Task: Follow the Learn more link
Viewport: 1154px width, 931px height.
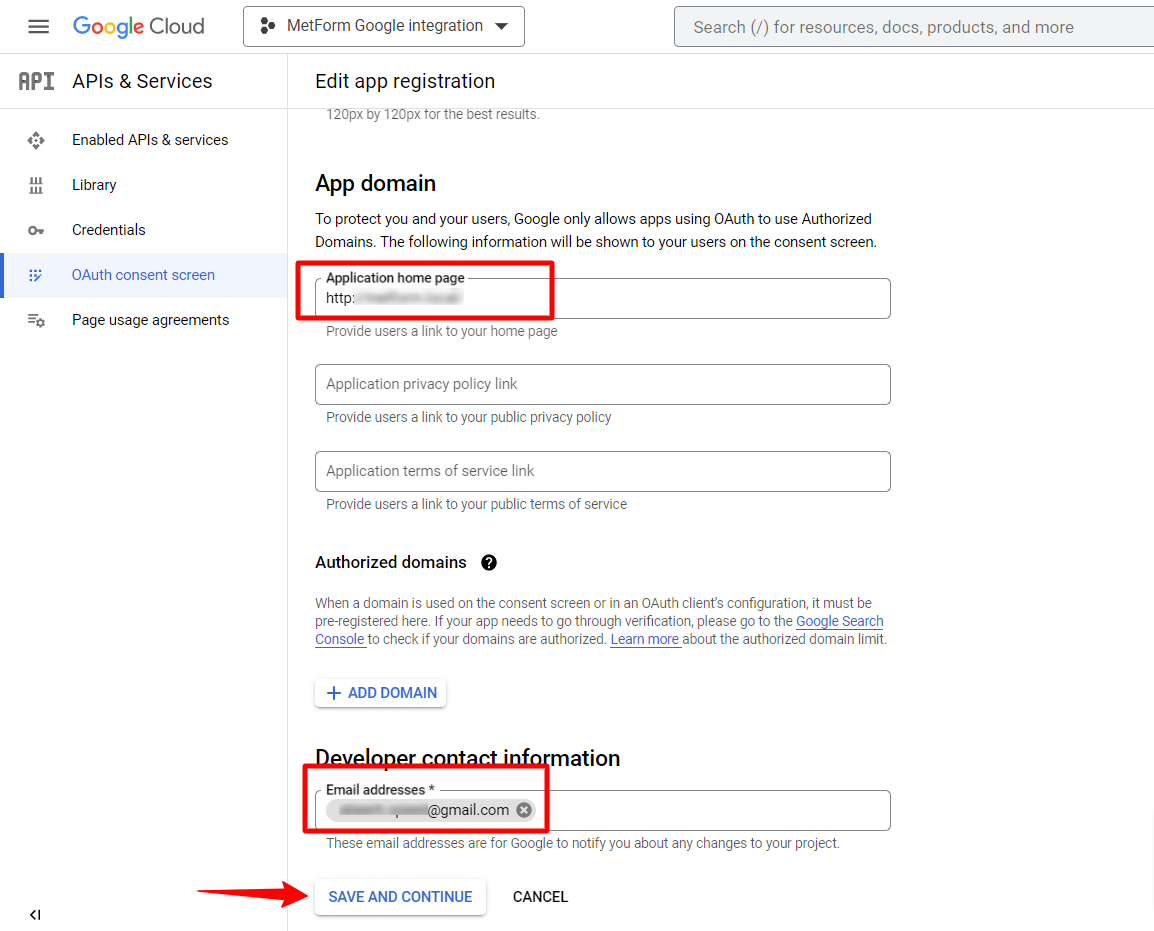Action: tap(645, 640)
